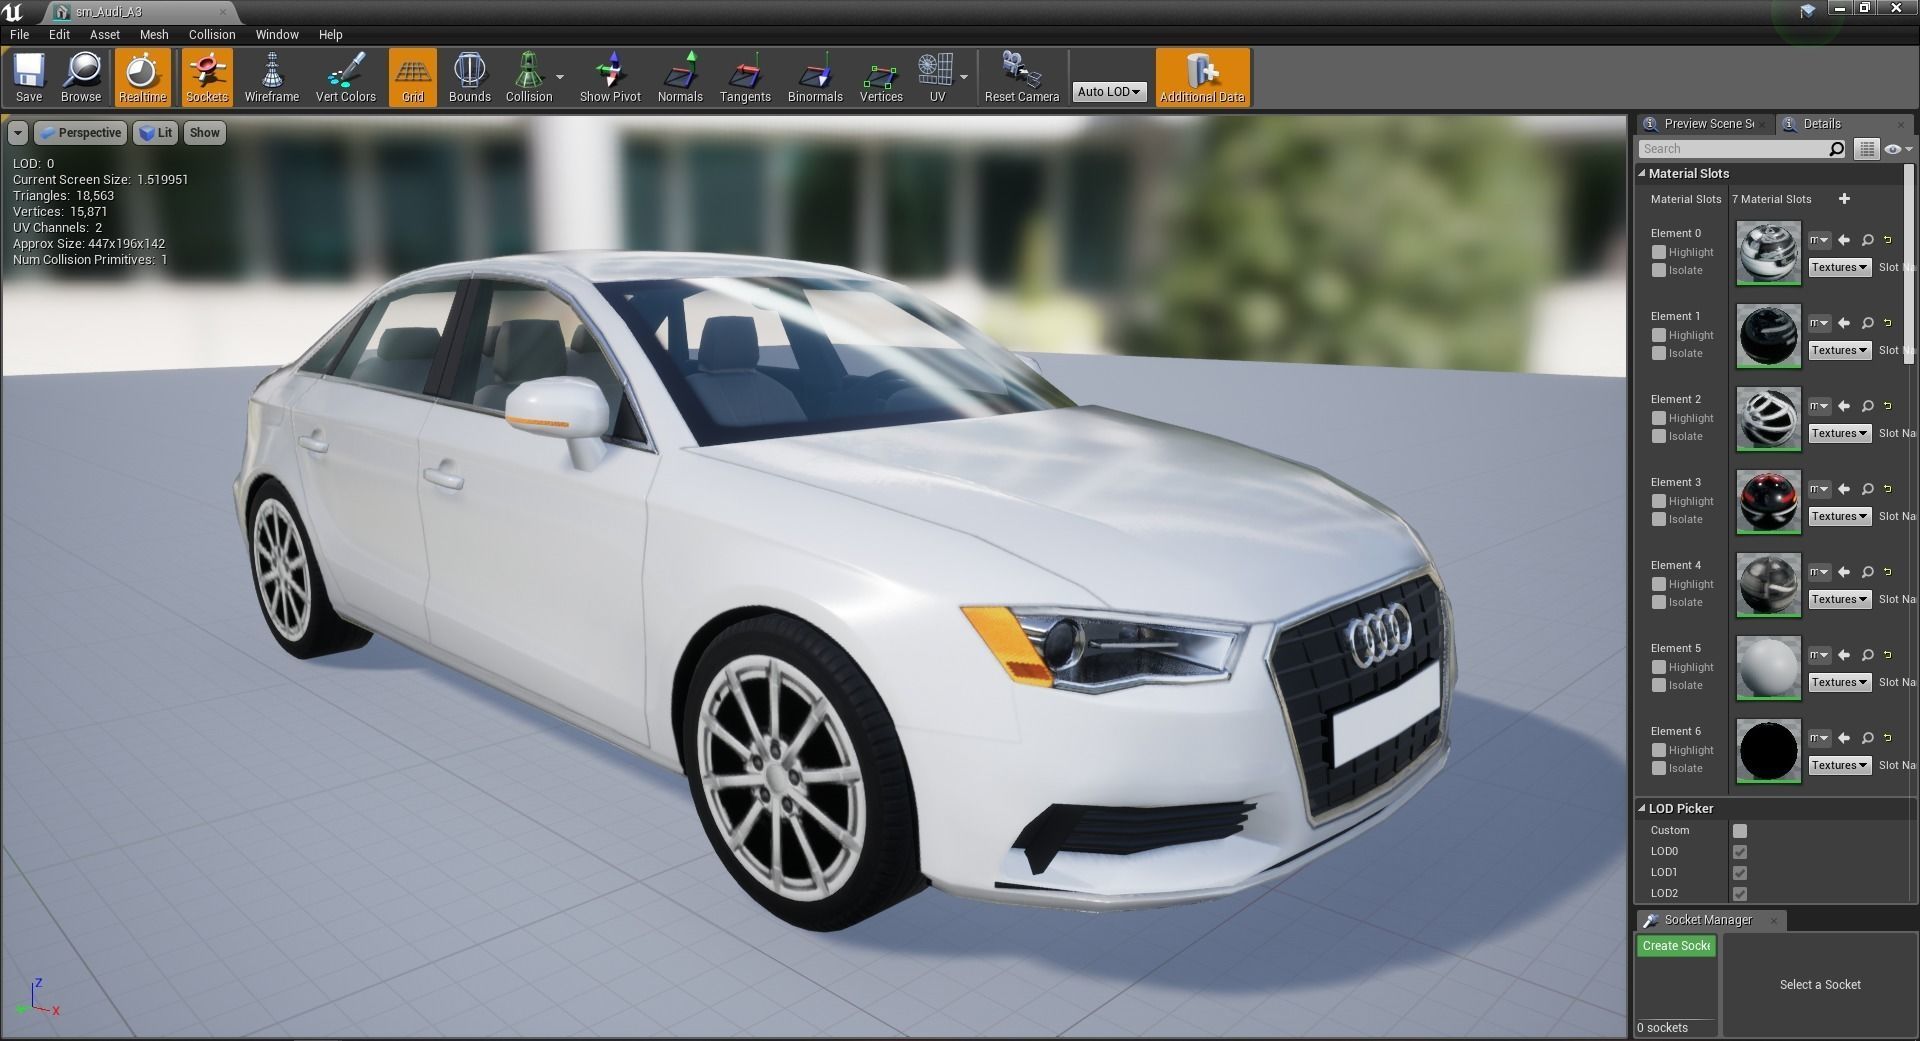Display mesh Tangents
Image resolution: width=1920 pixels, height=1041 pixels.
coord(745,78)
